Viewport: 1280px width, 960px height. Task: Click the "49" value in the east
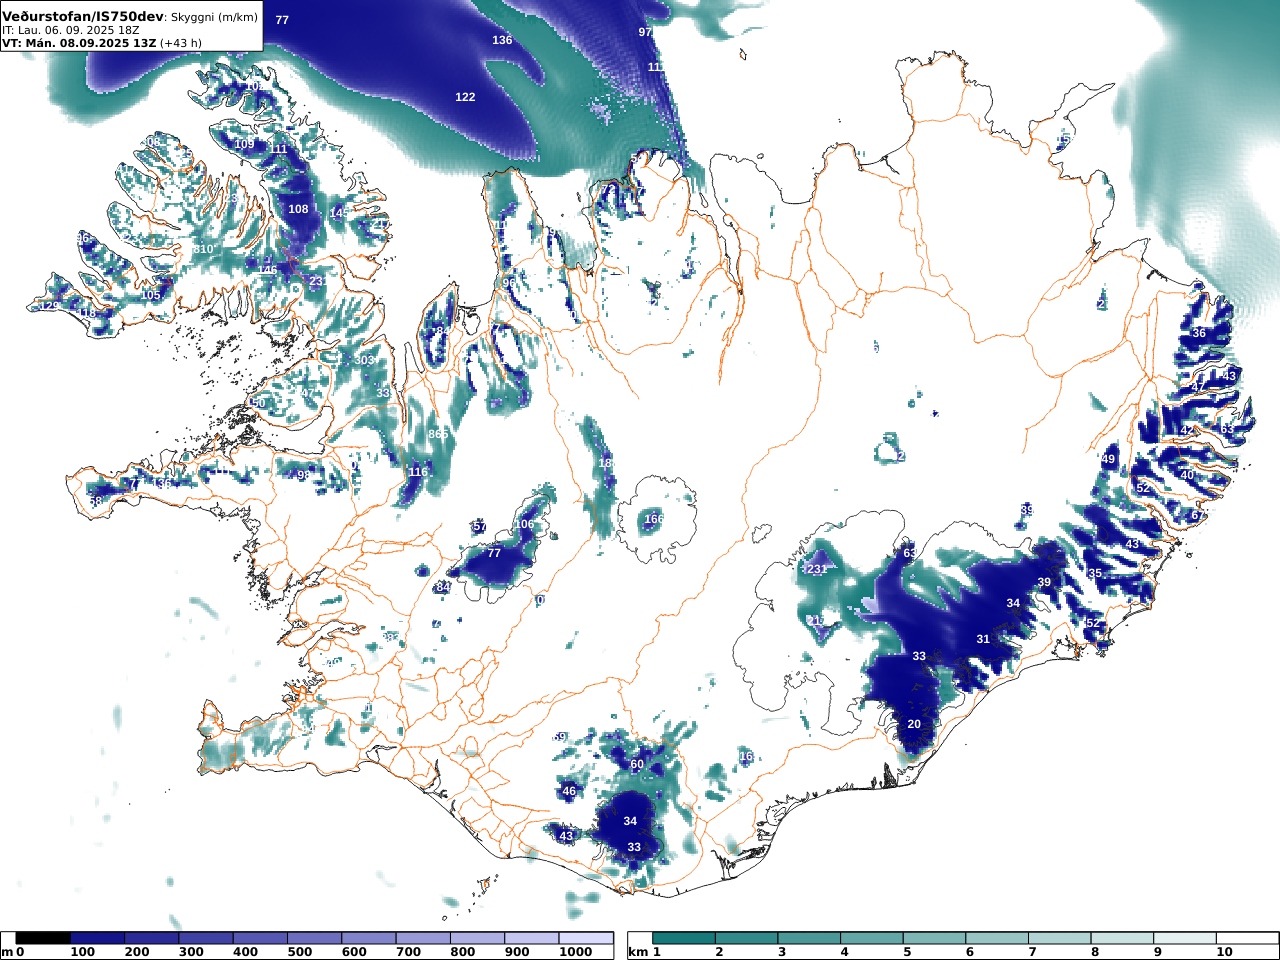pos(1108,459)
